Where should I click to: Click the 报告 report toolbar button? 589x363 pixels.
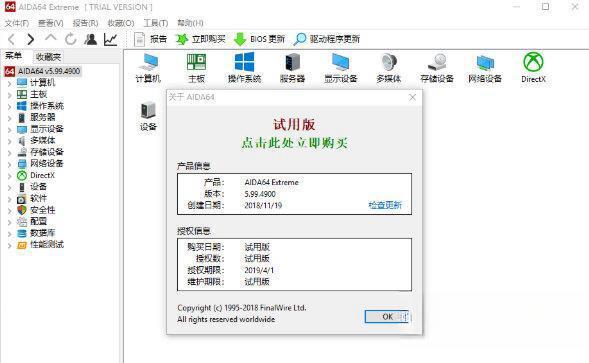point(151,39)
